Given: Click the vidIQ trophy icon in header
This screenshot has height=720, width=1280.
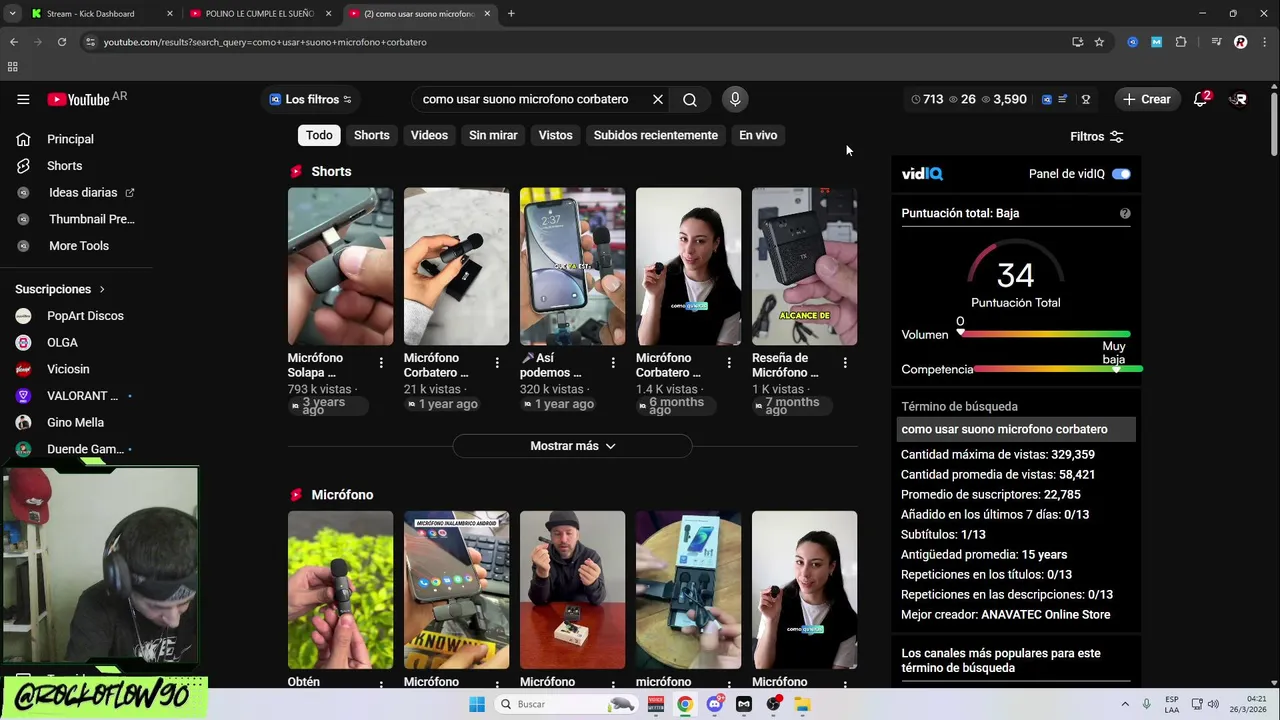Looking at the screenshot, I should click(1086, 99).
